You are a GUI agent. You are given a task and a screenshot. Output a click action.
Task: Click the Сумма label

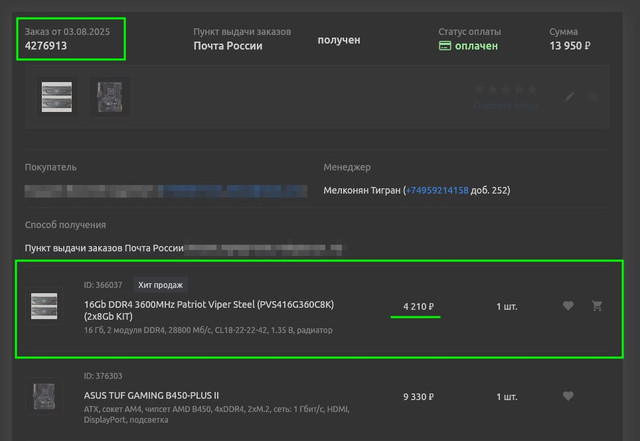coord(563,31)
